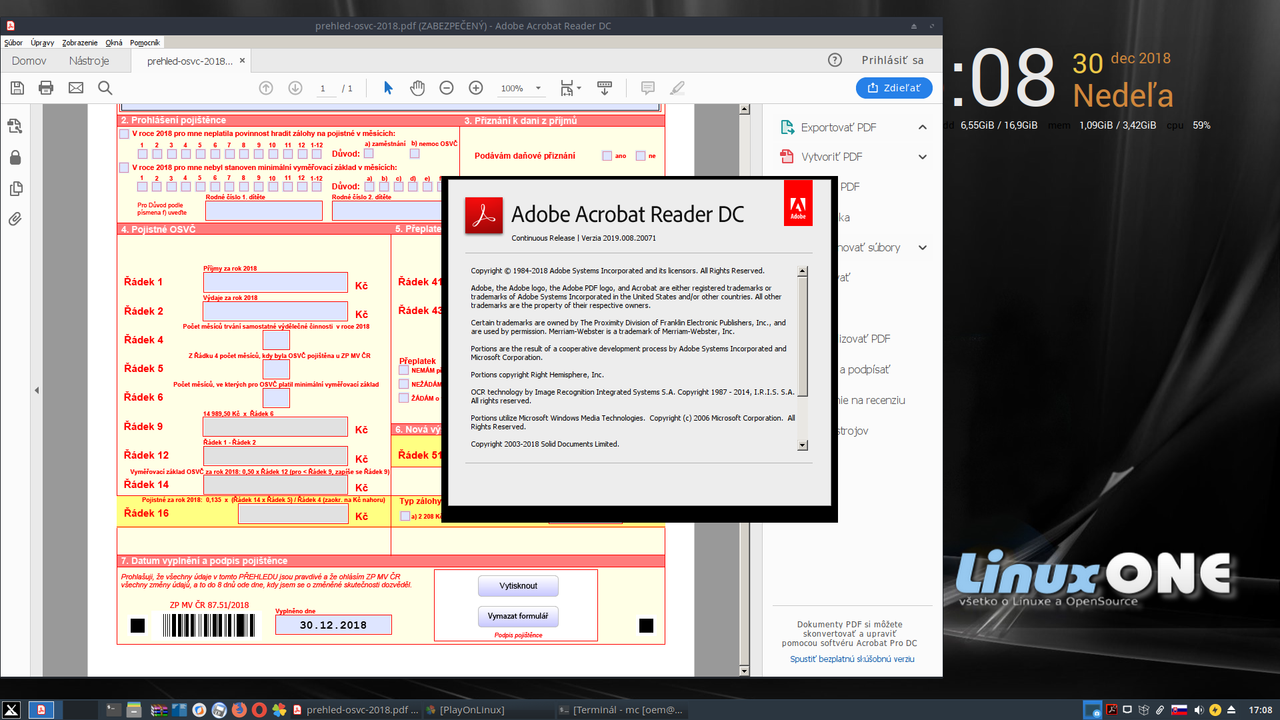The image size is (1280, 720).
Task: Open the search magnifier in the toolbar
Action: pos(105,88)
